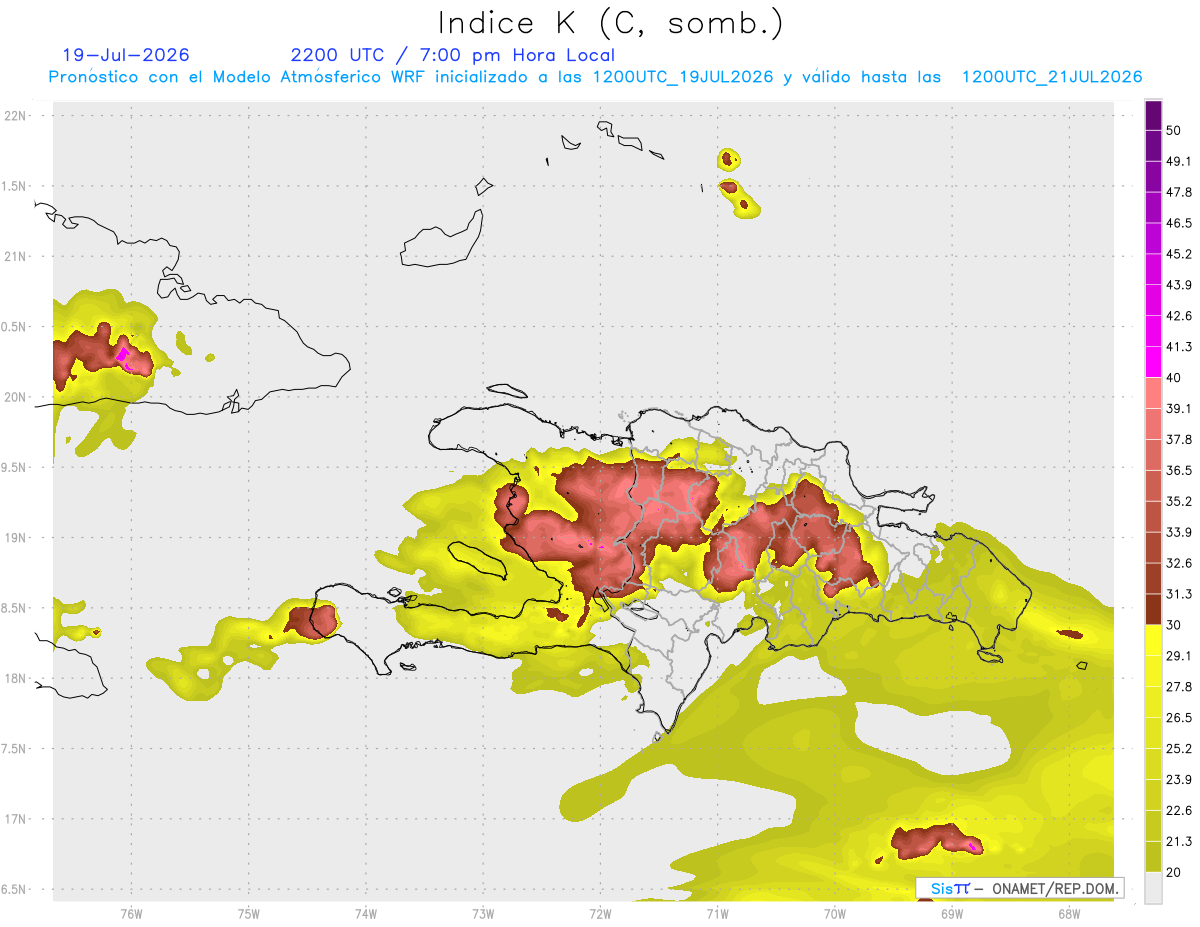Click the legend value '42.6'
The image size is (1200, 927).
(1179, 316)
